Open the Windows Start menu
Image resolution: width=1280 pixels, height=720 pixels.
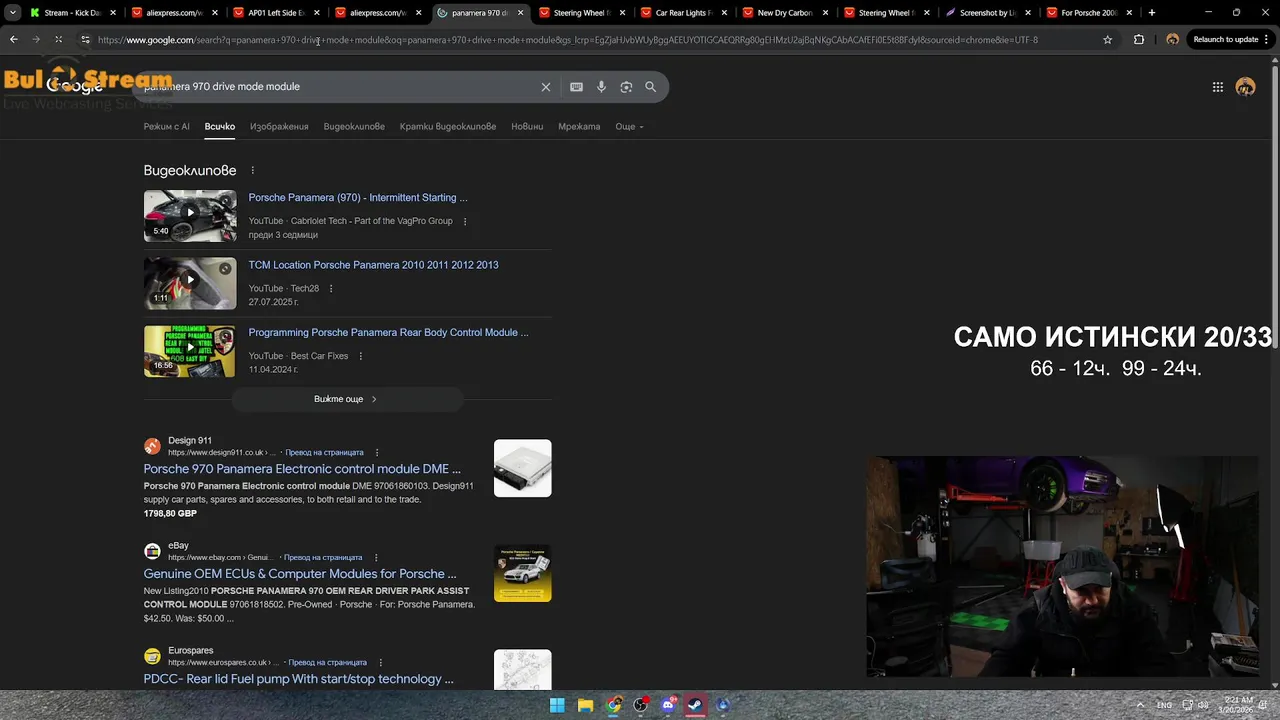557,705
